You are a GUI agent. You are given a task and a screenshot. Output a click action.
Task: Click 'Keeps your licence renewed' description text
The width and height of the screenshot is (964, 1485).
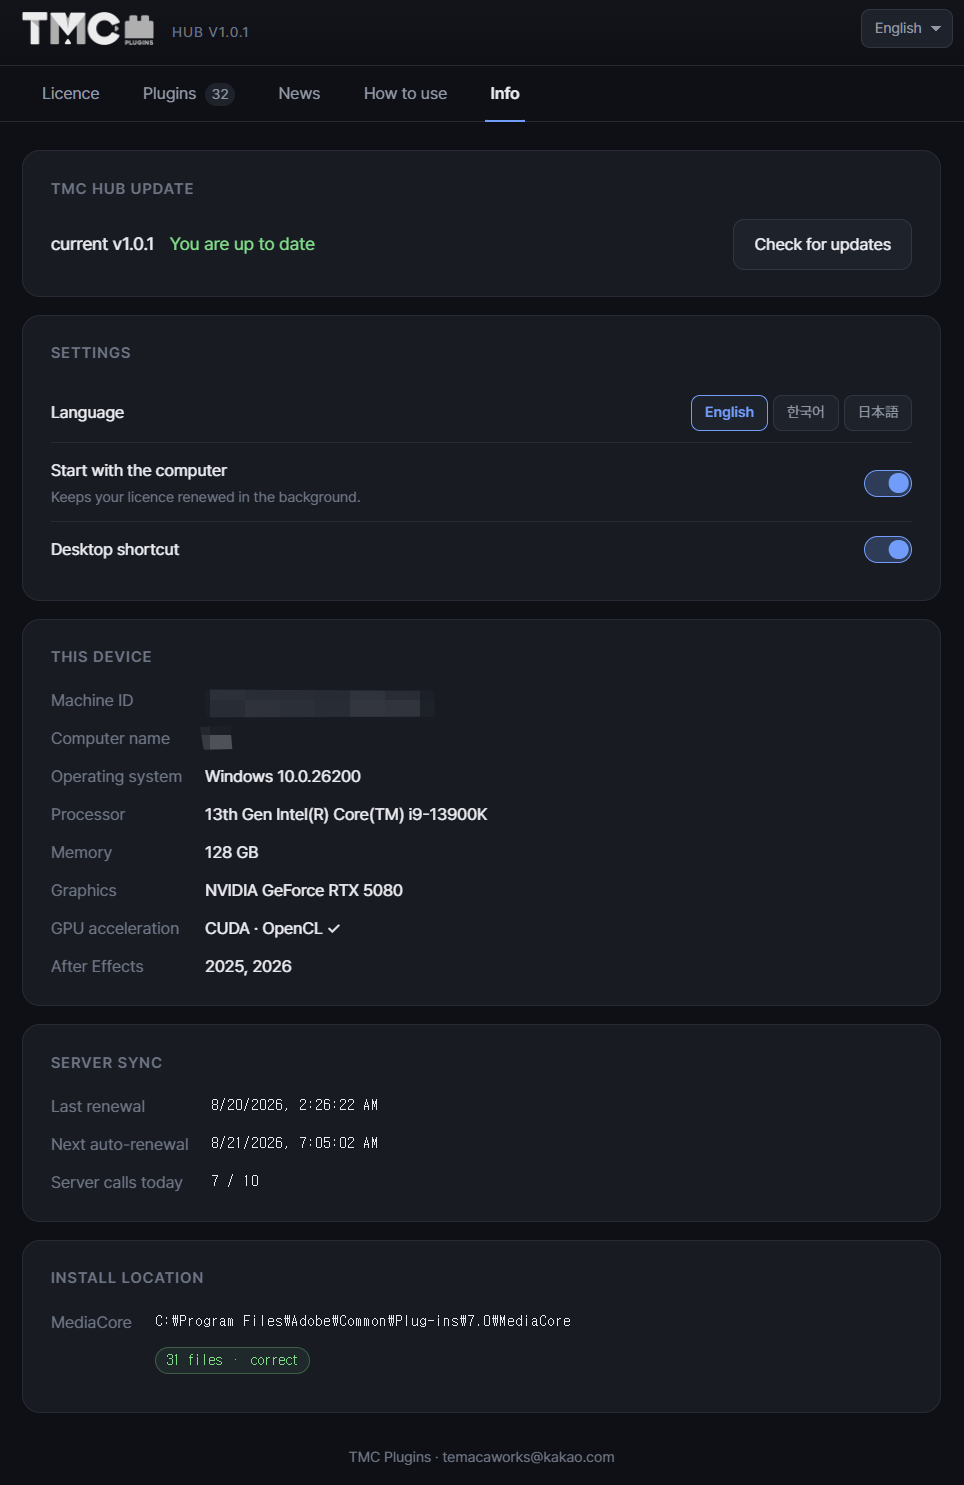(206, 497)
